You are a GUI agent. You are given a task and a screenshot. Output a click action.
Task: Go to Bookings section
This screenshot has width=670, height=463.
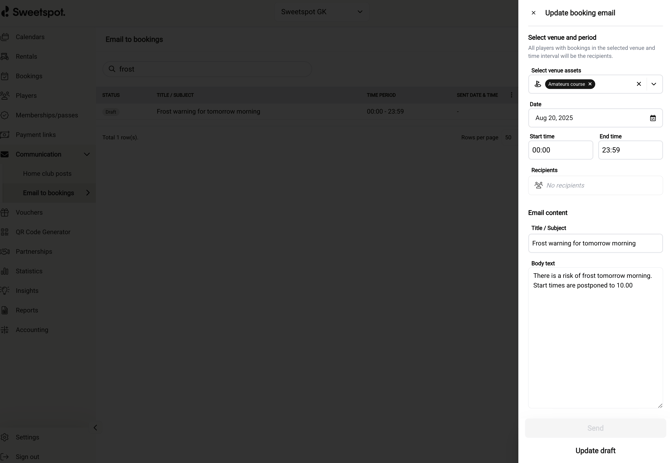29,76
